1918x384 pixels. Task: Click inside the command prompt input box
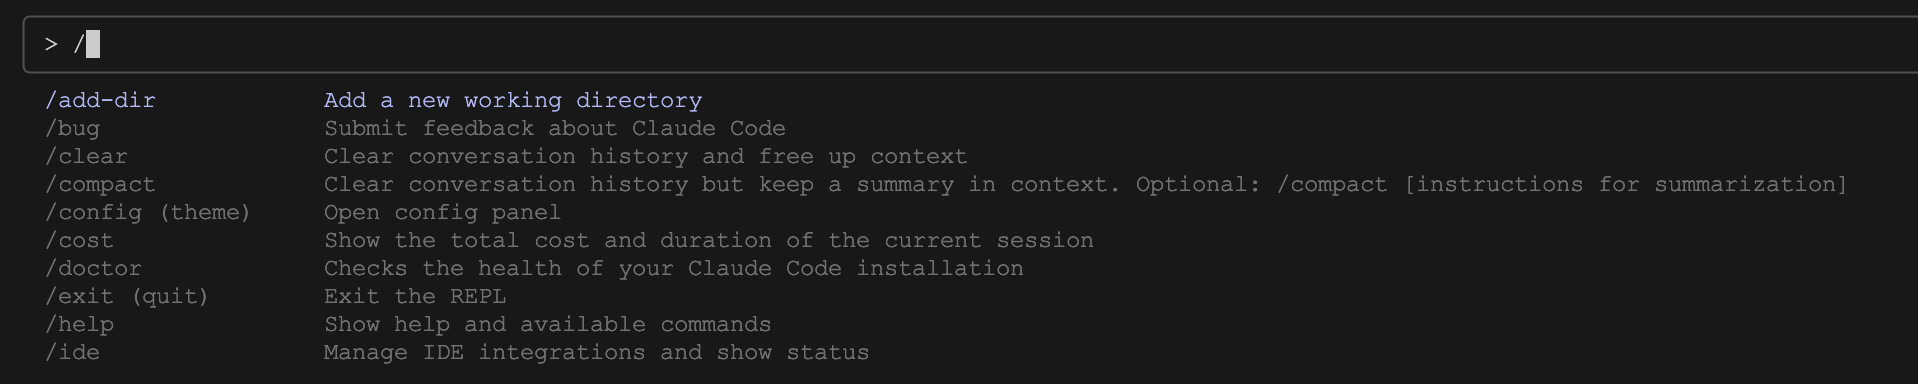pos(970,44)
